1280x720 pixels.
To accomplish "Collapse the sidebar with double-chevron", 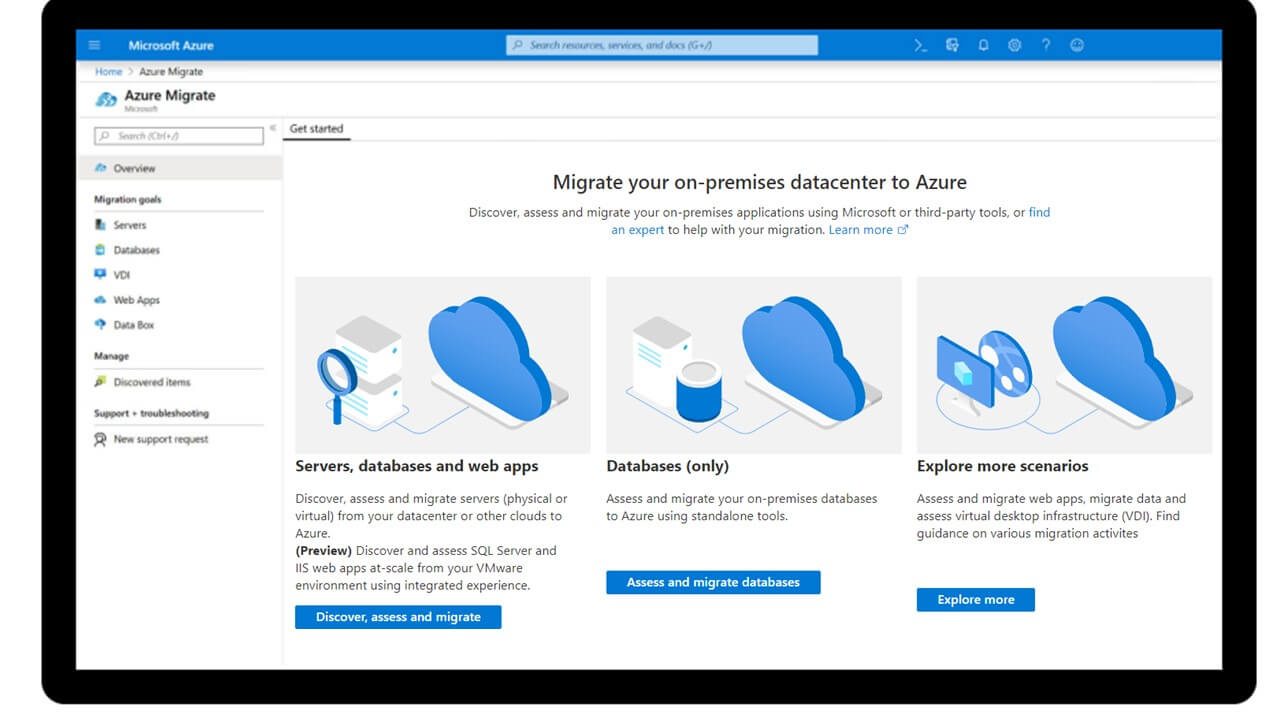I will click(273, 129).
